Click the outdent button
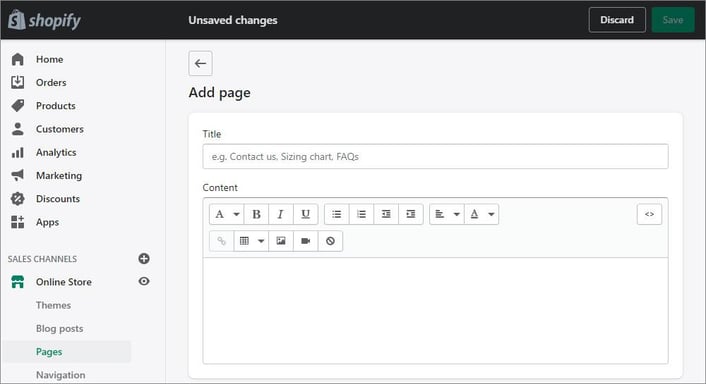This screenshot has height=384, width=706. pyautogui.click(x=386, y=214)
